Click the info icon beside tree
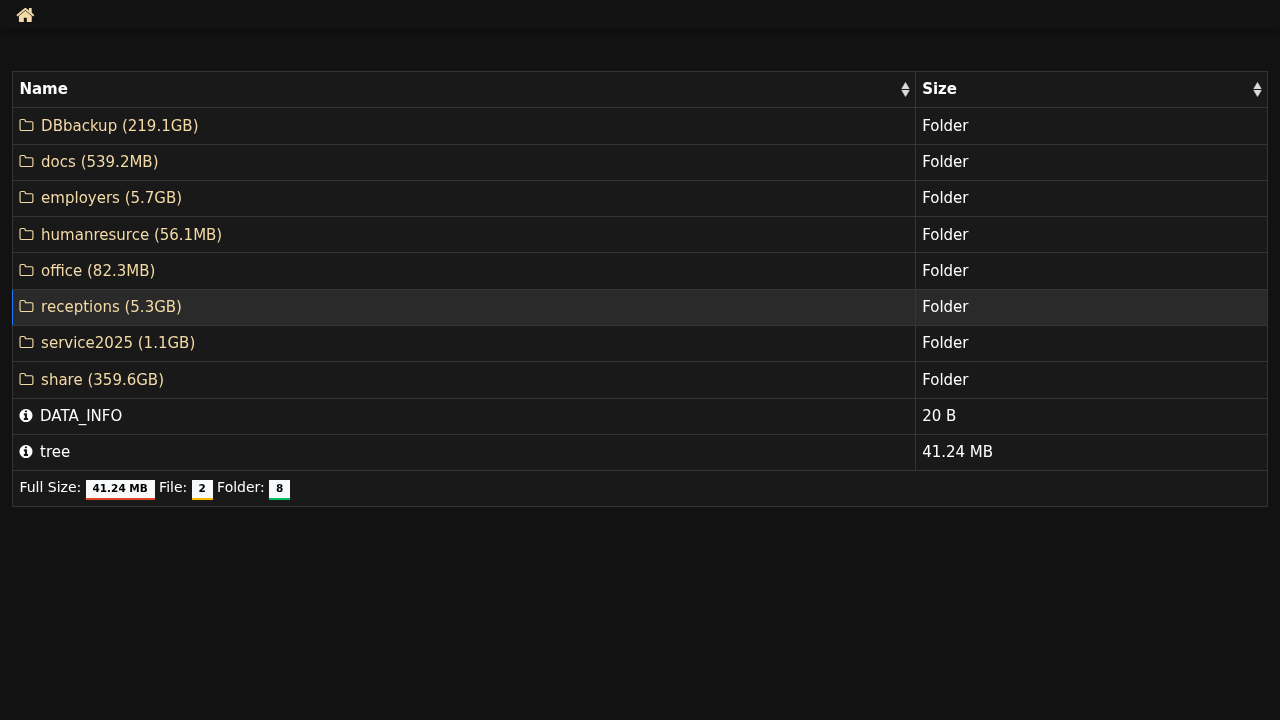Image resolution: width=1280 pixels, height=720 pixels. [26, 452]
